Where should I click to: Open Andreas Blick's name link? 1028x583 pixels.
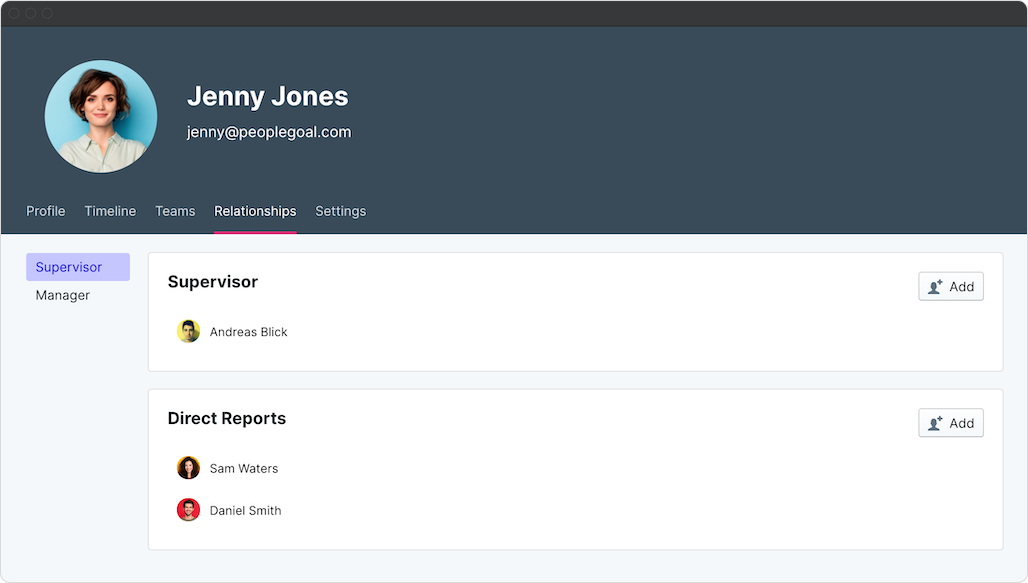click(248, 332)
